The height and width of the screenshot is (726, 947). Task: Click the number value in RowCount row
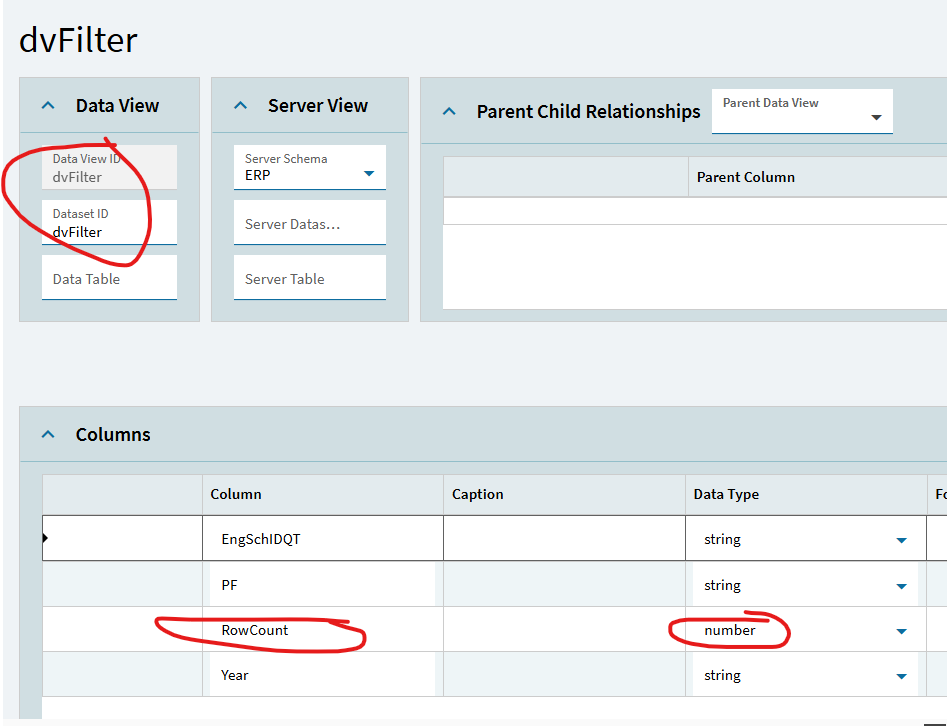click(730, 630)
